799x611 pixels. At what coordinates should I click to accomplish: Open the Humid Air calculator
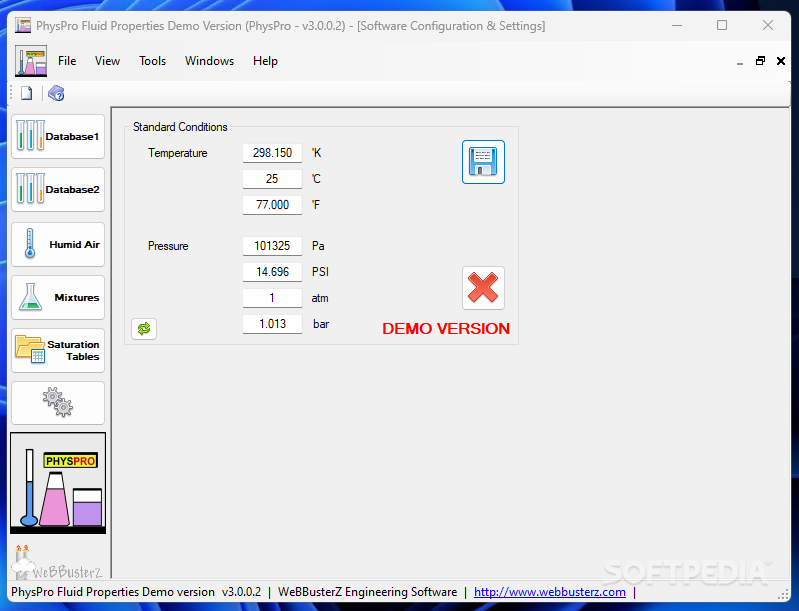58,244
